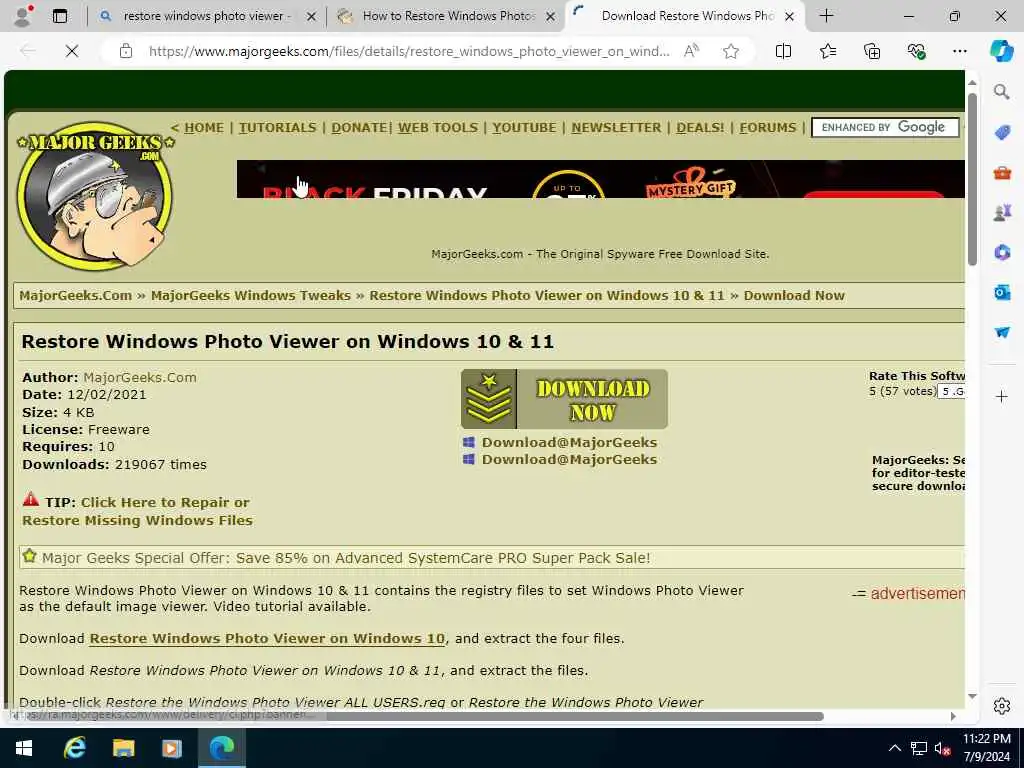Click the Black Friday banner ad
Image resolution: width=1024 pixels, height=768 pixels.
click(601, 179)
